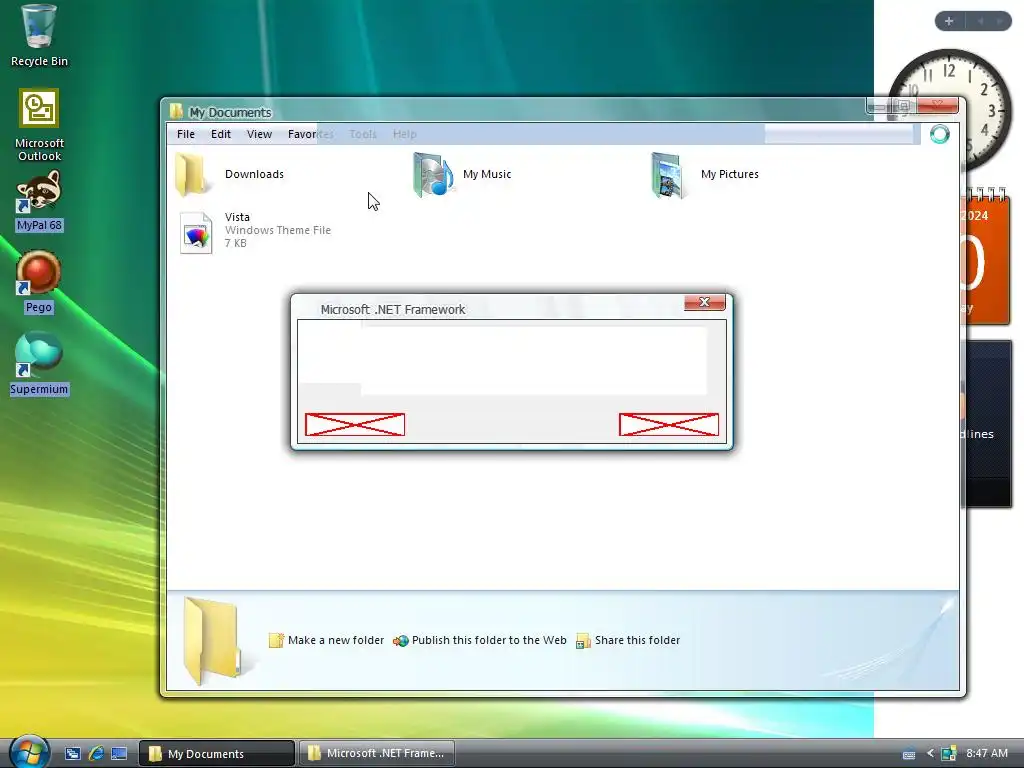Screen dimensions: 1024x768
Task: Open the Tools menu
Action: click(x=362, y=134)
